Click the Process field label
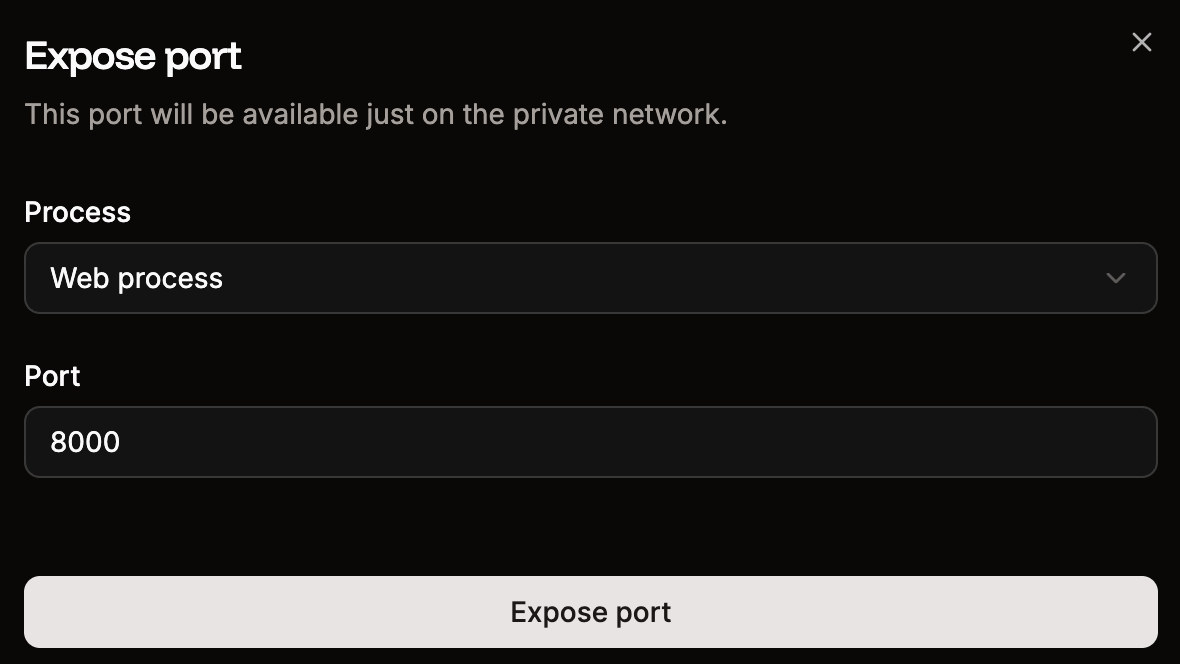The height and width of the screenshot is (664, 1180). tap(77, 212)
